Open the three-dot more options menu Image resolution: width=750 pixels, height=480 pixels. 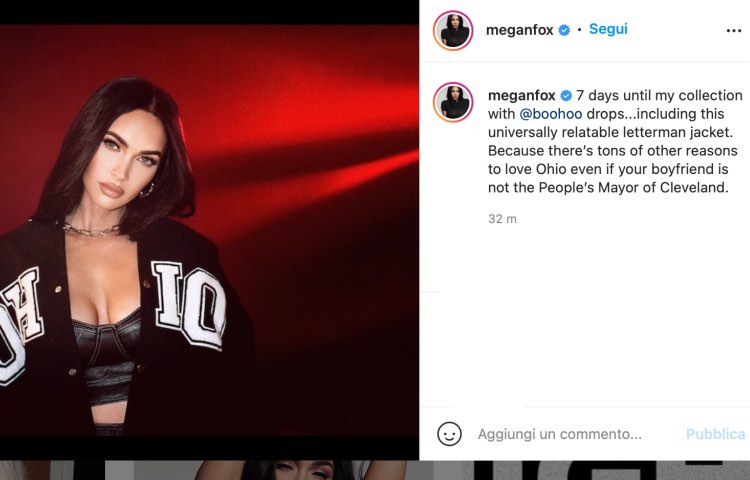click(734, 31)
